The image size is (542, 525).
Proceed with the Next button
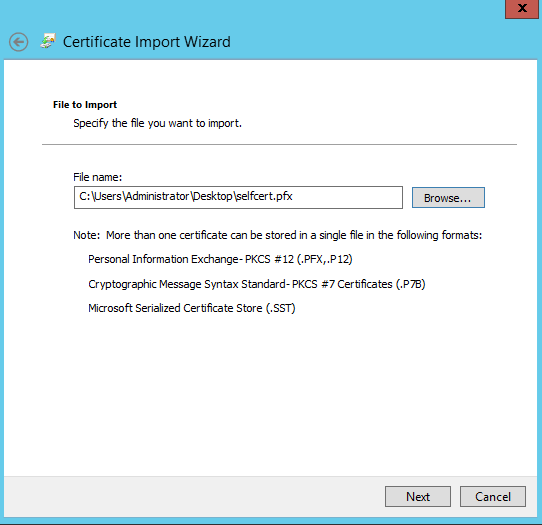[418, 497]
